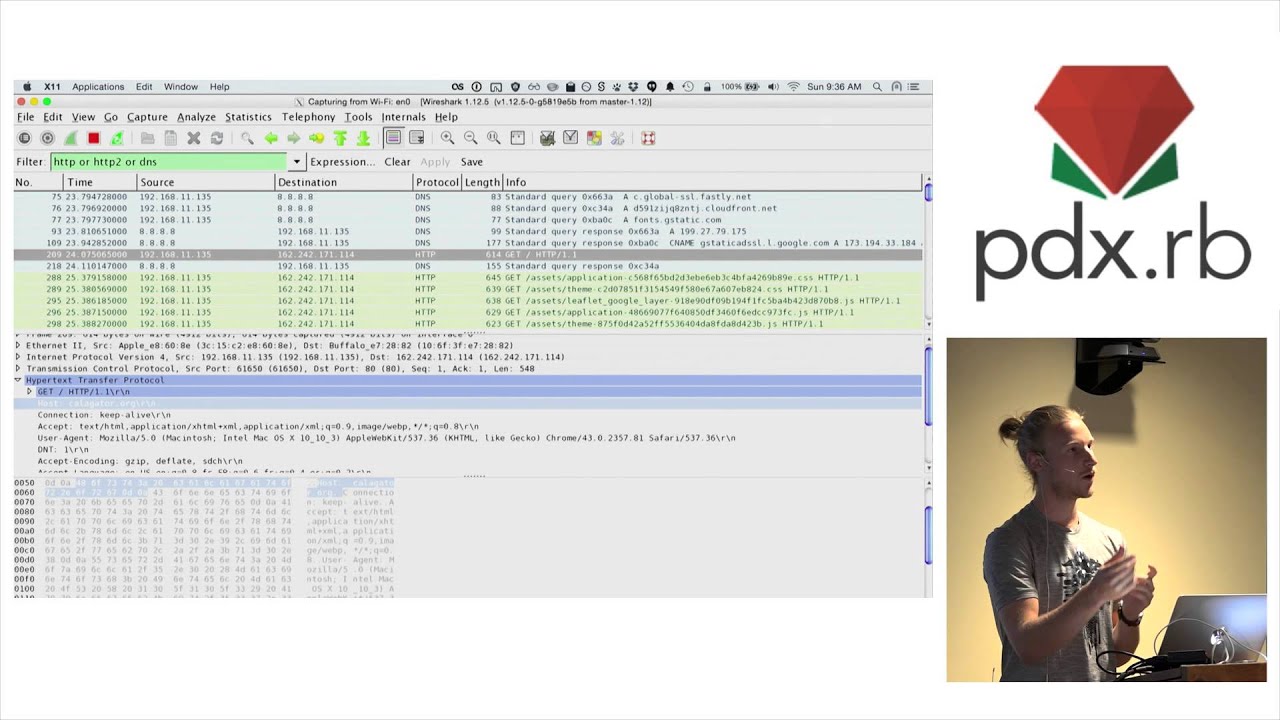The width and height of the screenshot is (1280, 720).
Task: Reset text zoom to normal size
Action: (x=493, y=138)
